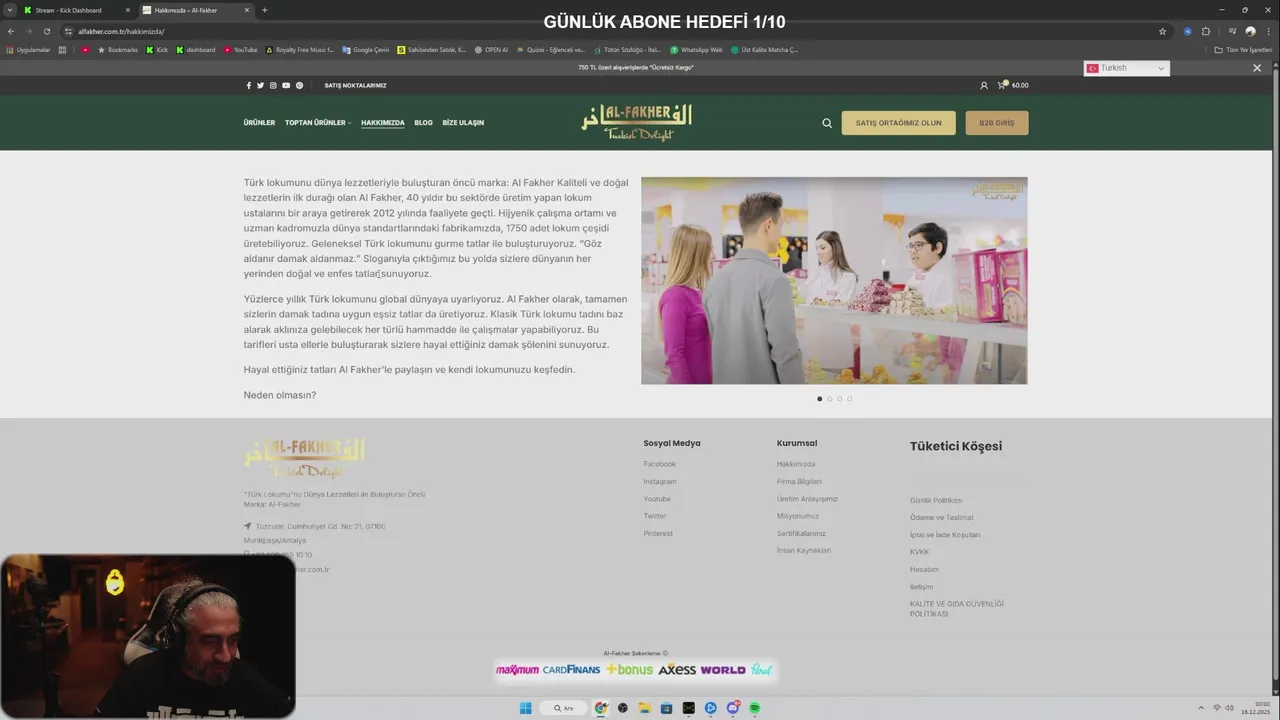The height and width of the screenshot is (720, 1280).
Task: Open ÜRÜNLER menu item
Action: click(259, 123)
